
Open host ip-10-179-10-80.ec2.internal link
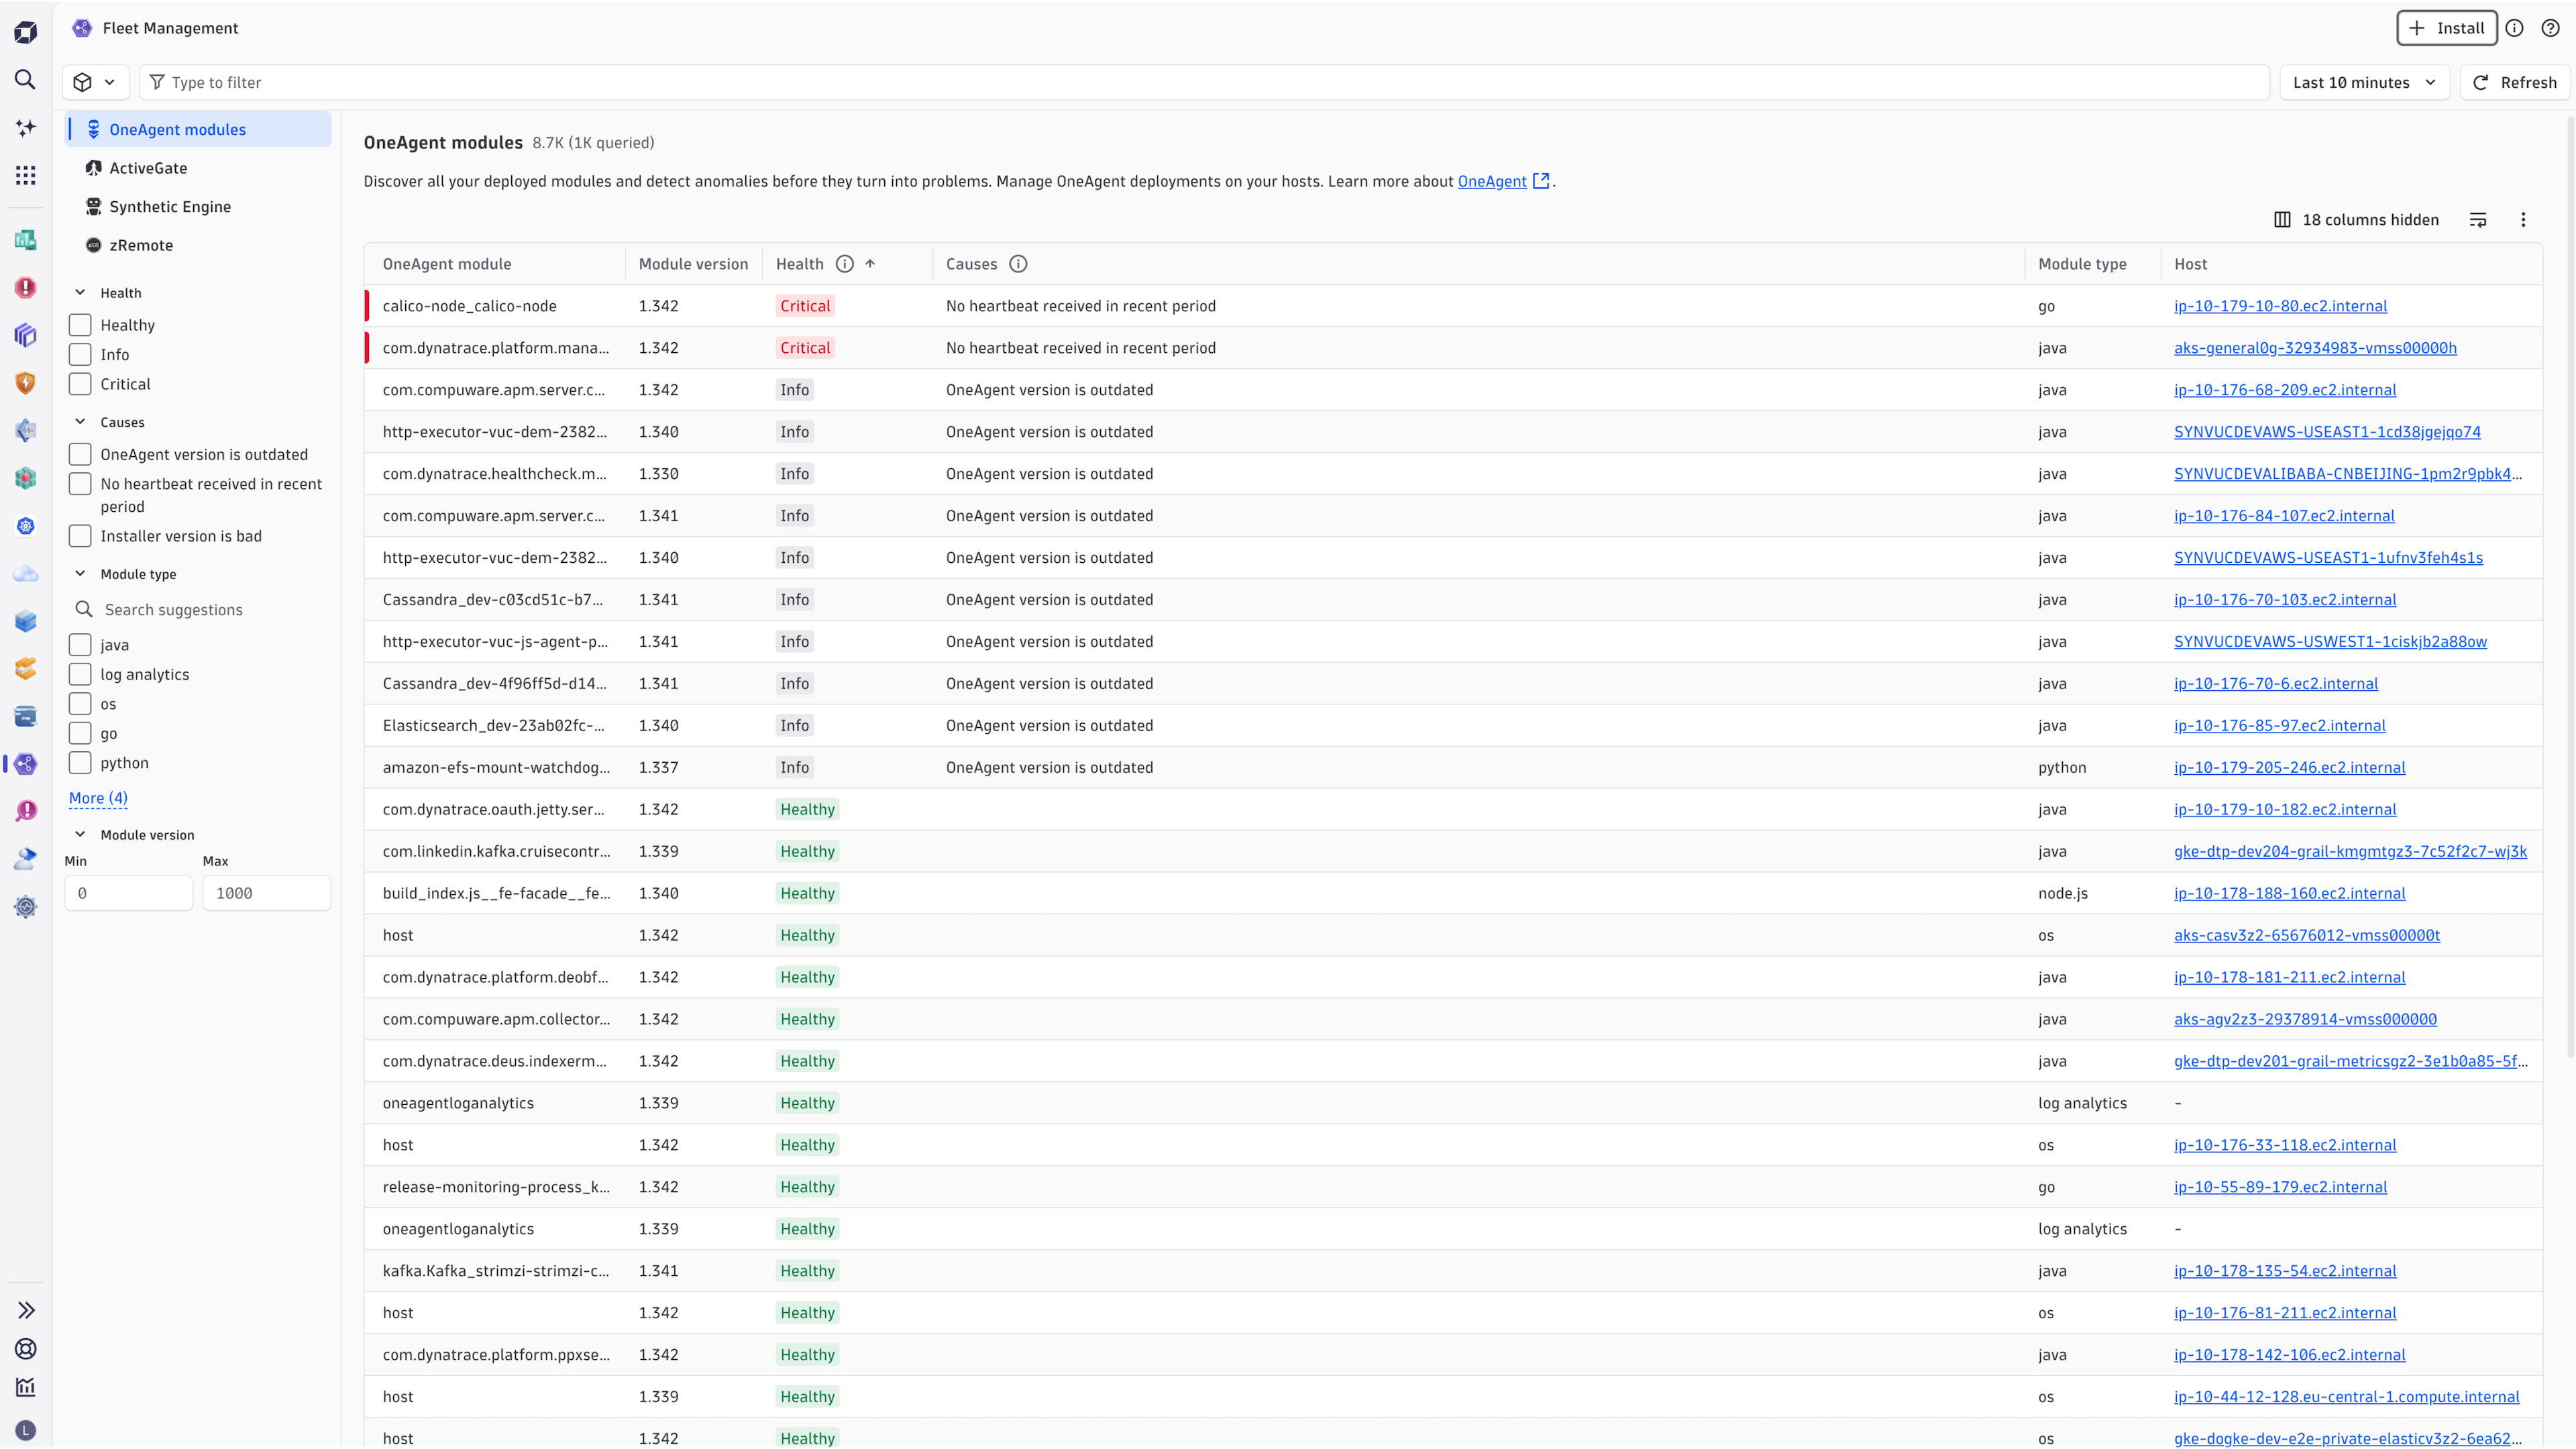pos(2280,306)
